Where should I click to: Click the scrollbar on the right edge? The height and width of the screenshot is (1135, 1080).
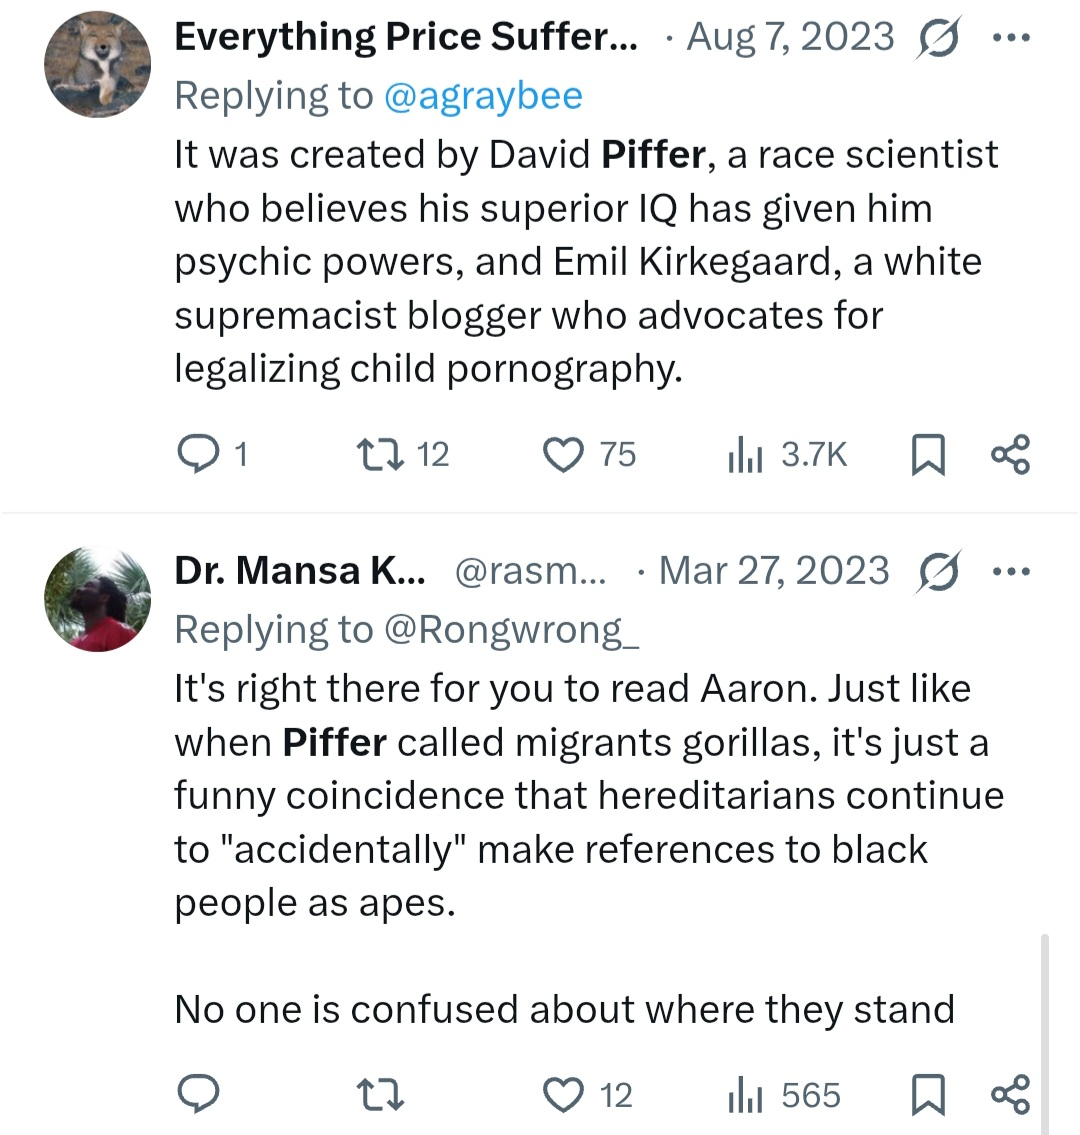[1045, 1030]
